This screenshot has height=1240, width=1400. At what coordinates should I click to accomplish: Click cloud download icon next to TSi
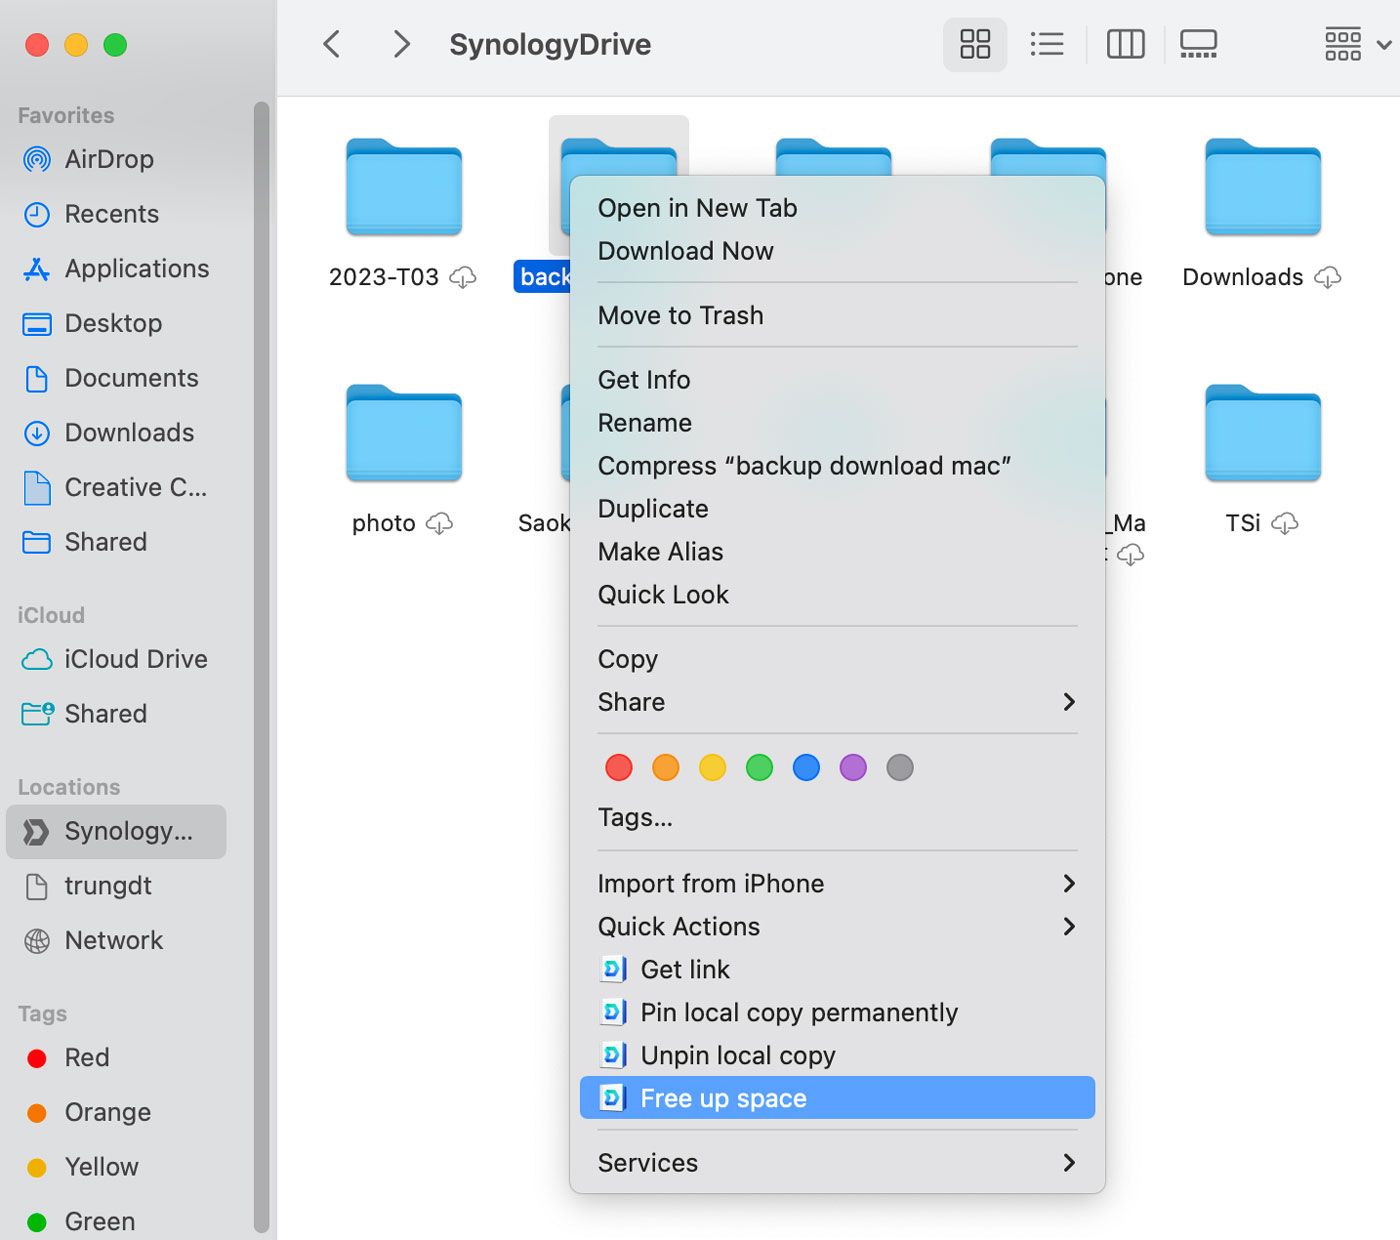coord(1285,523)
